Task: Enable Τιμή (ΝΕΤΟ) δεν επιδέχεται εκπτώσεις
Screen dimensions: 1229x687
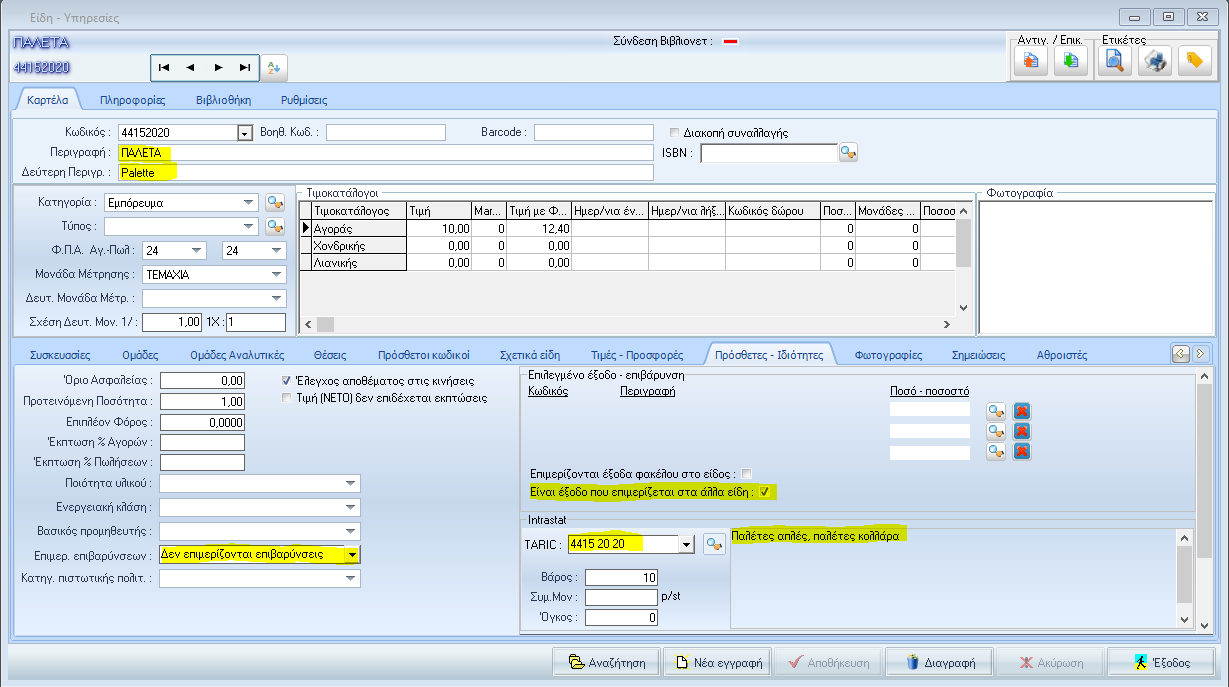Action: coord(288,397)
